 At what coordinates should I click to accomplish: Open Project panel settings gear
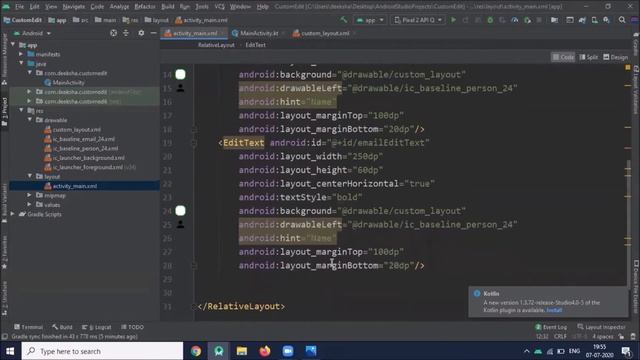pyautogui.click(x=141, y=33)
